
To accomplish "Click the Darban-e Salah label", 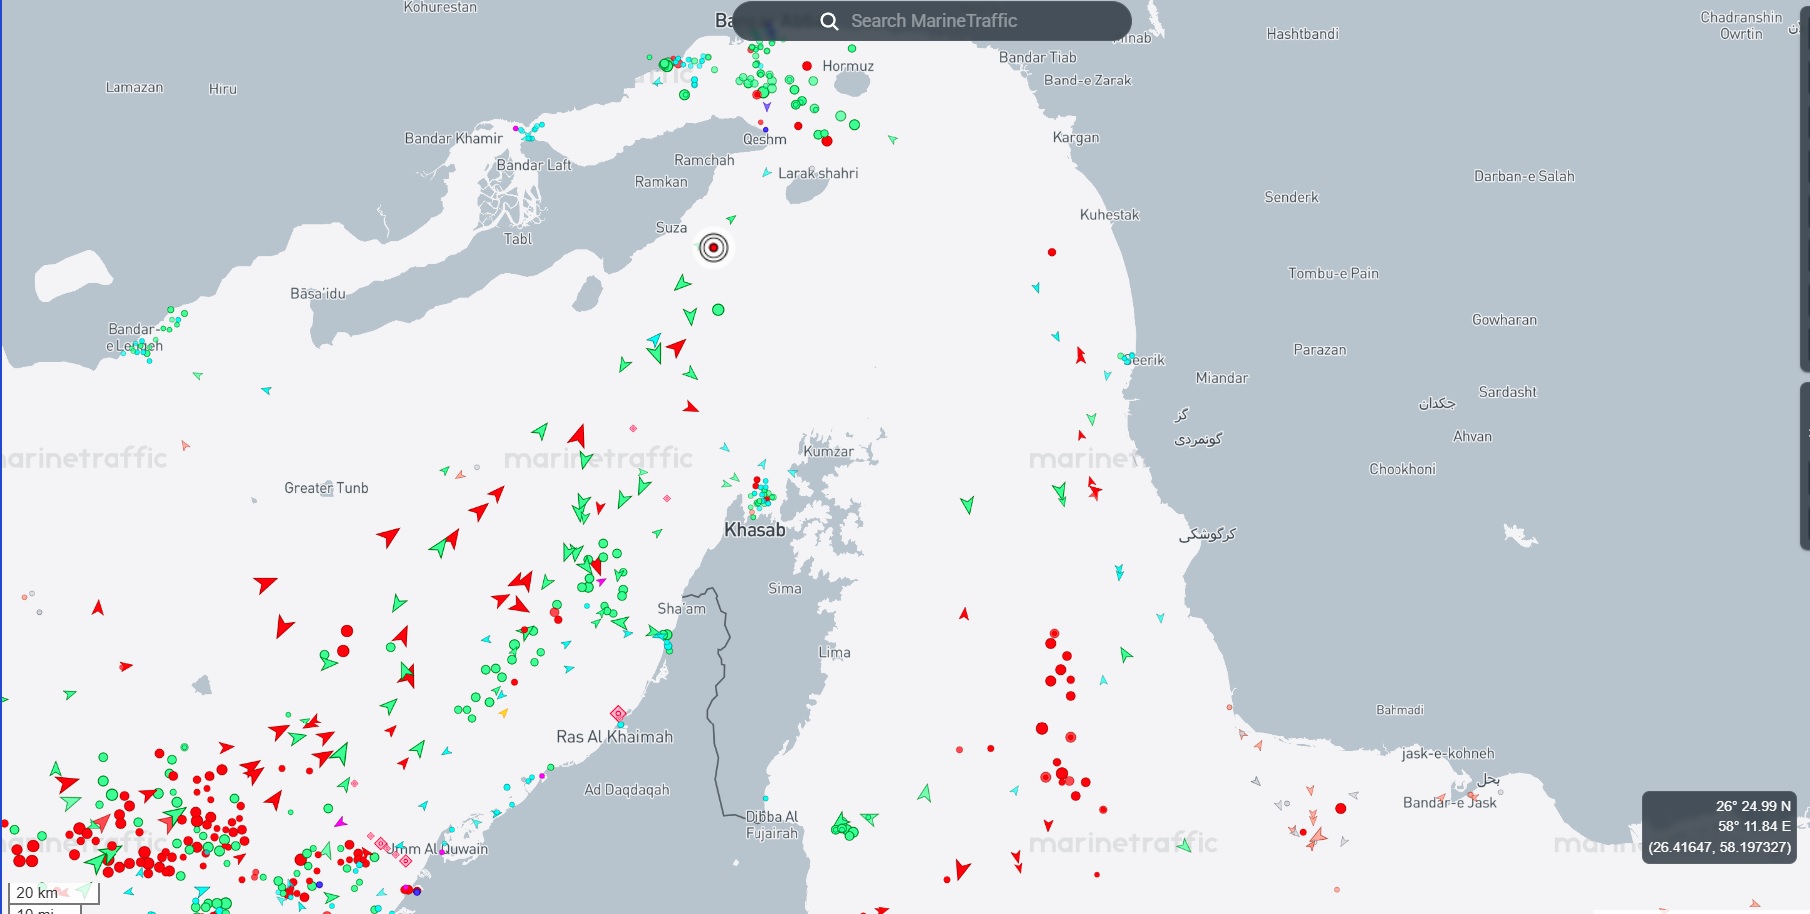I will click(x=1524, y=176).
